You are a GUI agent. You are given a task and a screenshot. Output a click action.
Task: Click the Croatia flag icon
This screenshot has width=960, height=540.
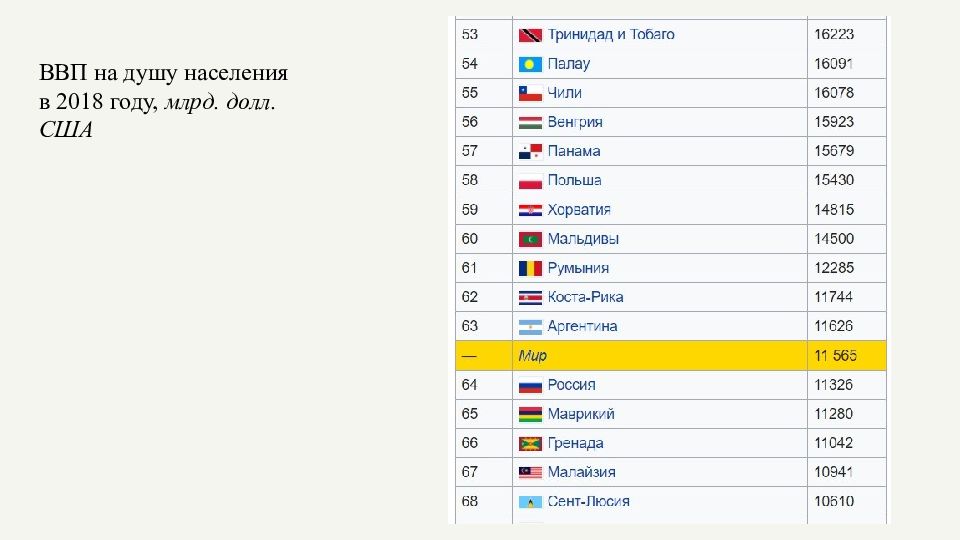click(x=530, y=210)
